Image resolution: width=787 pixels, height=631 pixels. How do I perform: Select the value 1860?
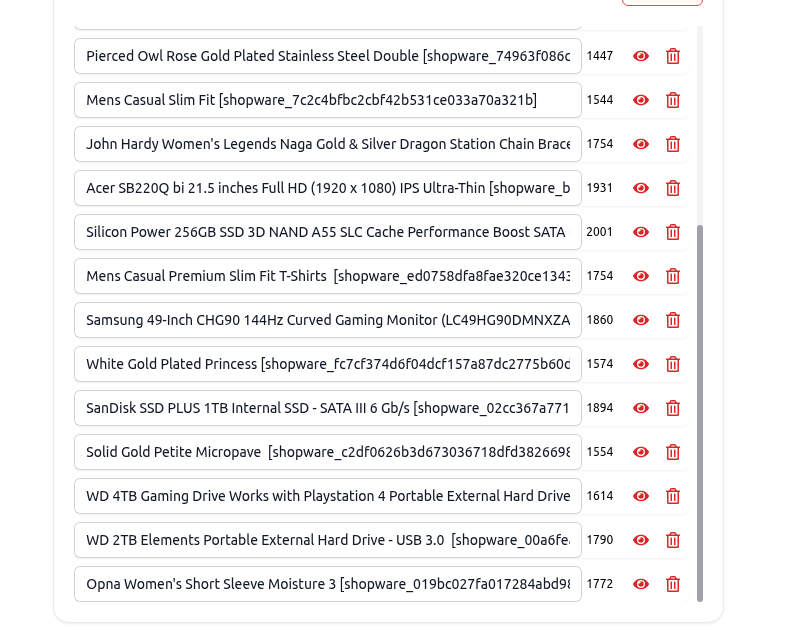[x=600, y=320]
